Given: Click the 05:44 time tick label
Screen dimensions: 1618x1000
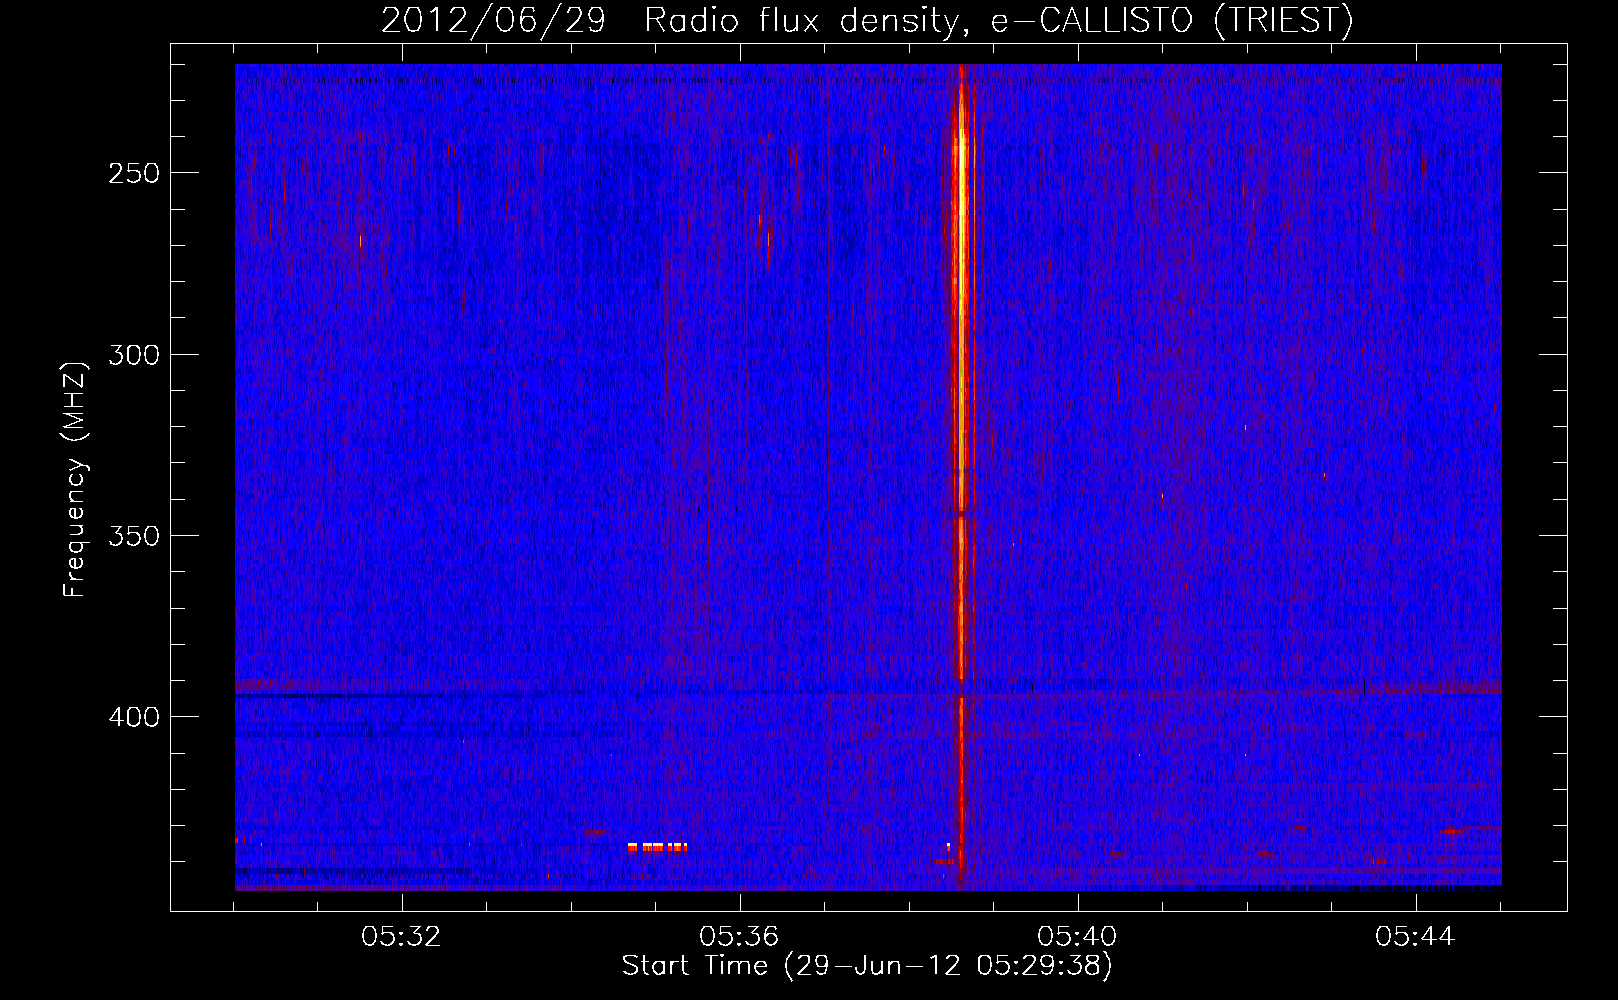Looking at the screenshot, I should point(1415,937).
